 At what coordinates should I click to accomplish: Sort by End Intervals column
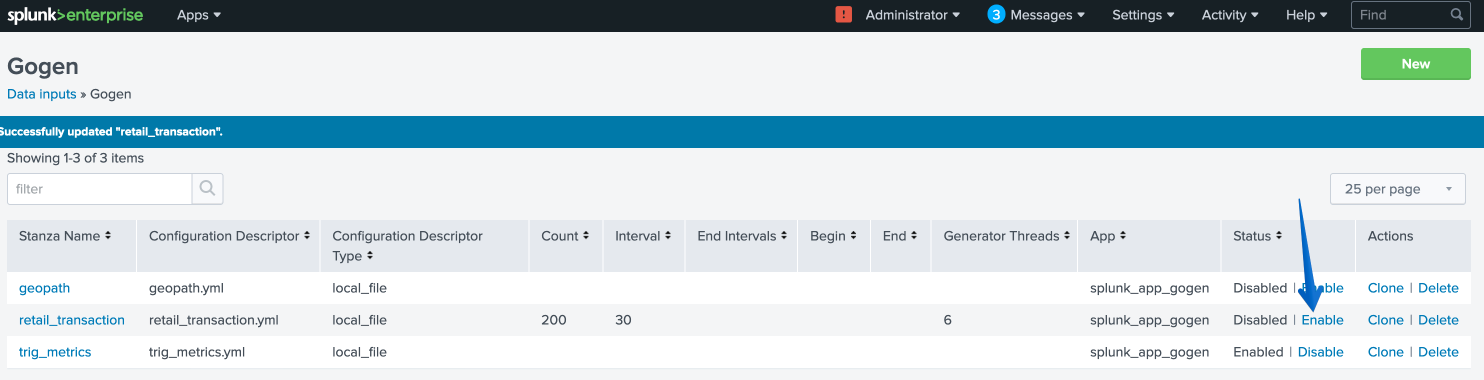pyautogui.click(x=742, y=236)
